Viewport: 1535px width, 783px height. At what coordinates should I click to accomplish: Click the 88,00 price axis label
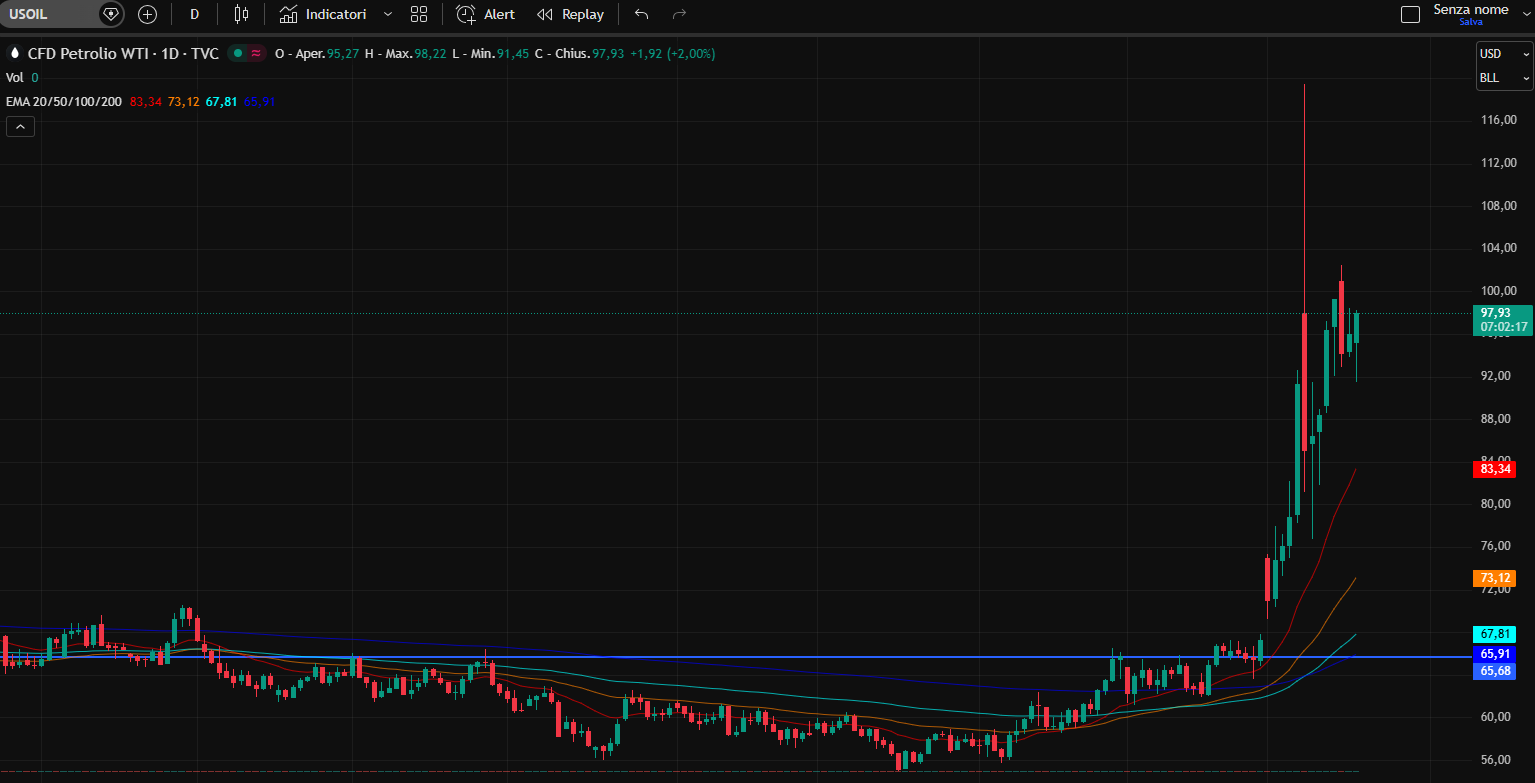coord(1498,419)
